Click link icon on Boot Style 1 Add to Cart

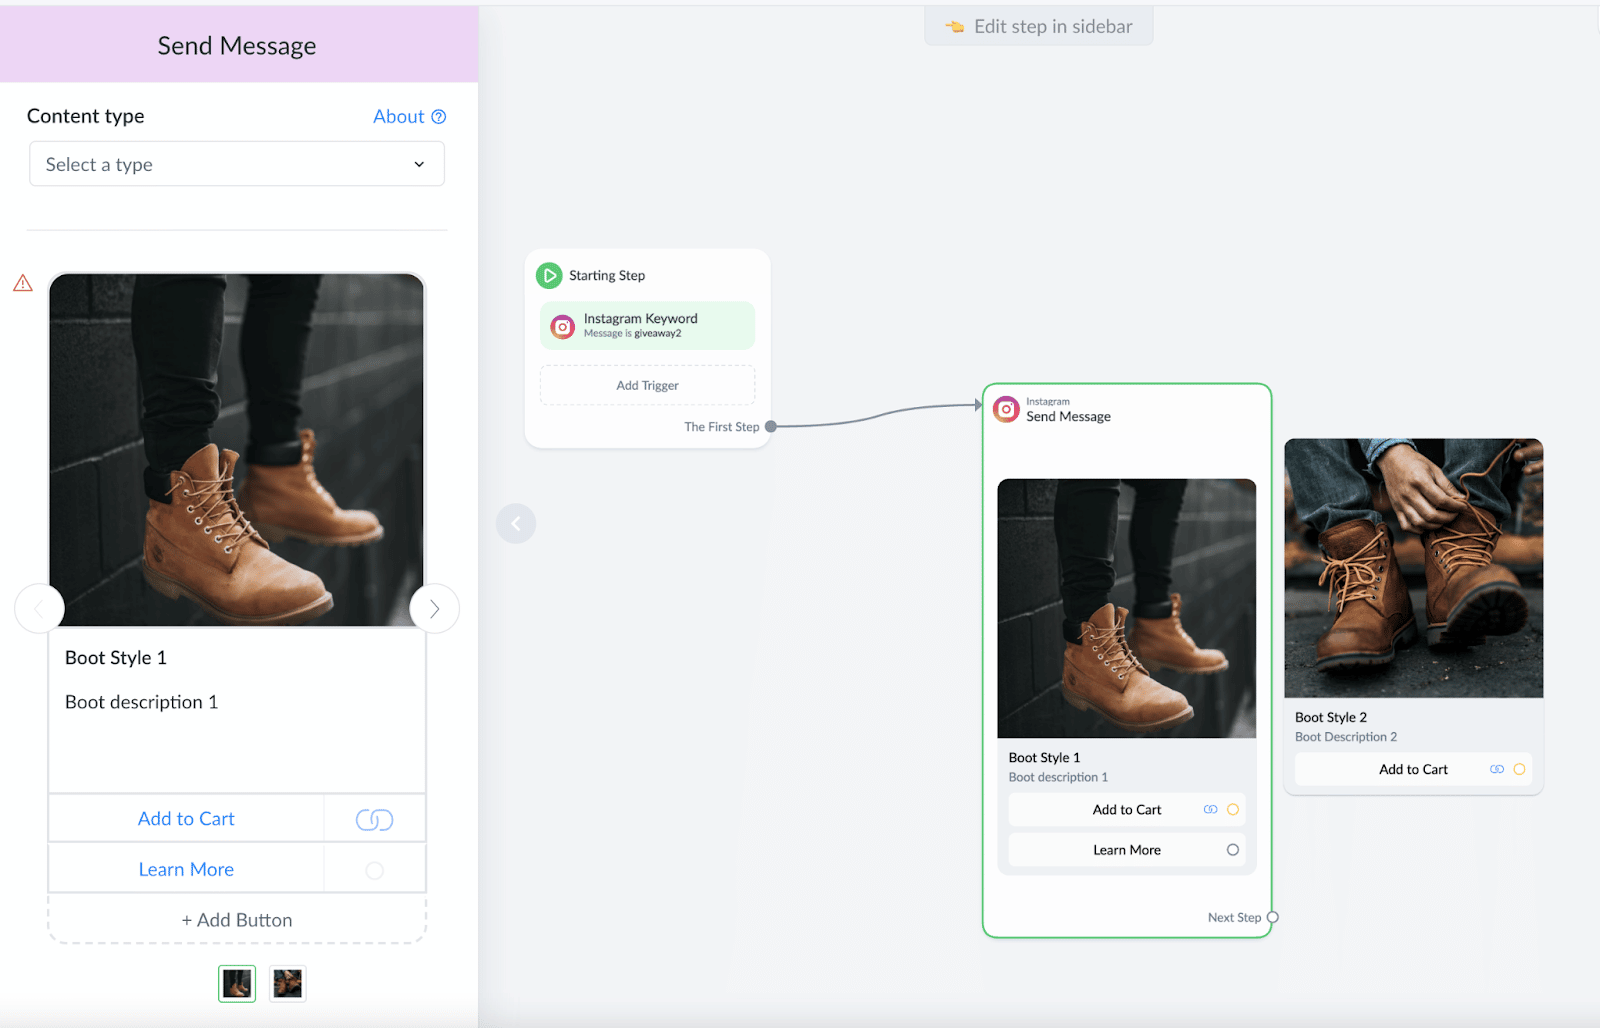(1210, 810)
